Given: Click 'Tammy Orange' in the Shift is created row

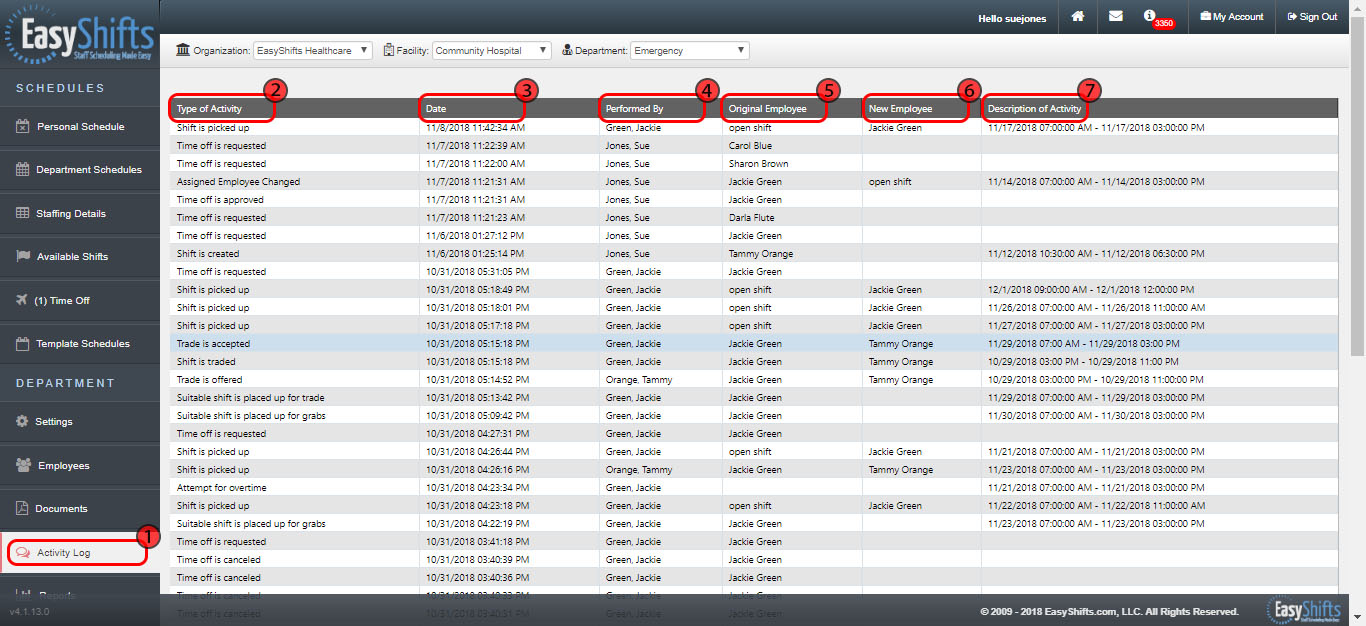Looking at the screenshot, I should coord(760,254).
